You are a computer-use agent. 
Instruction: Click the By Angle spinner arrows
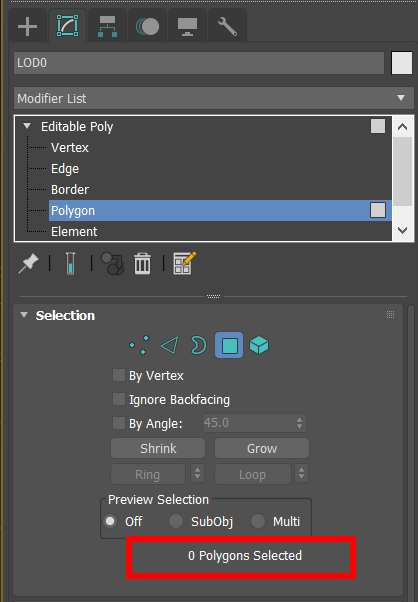300,423
